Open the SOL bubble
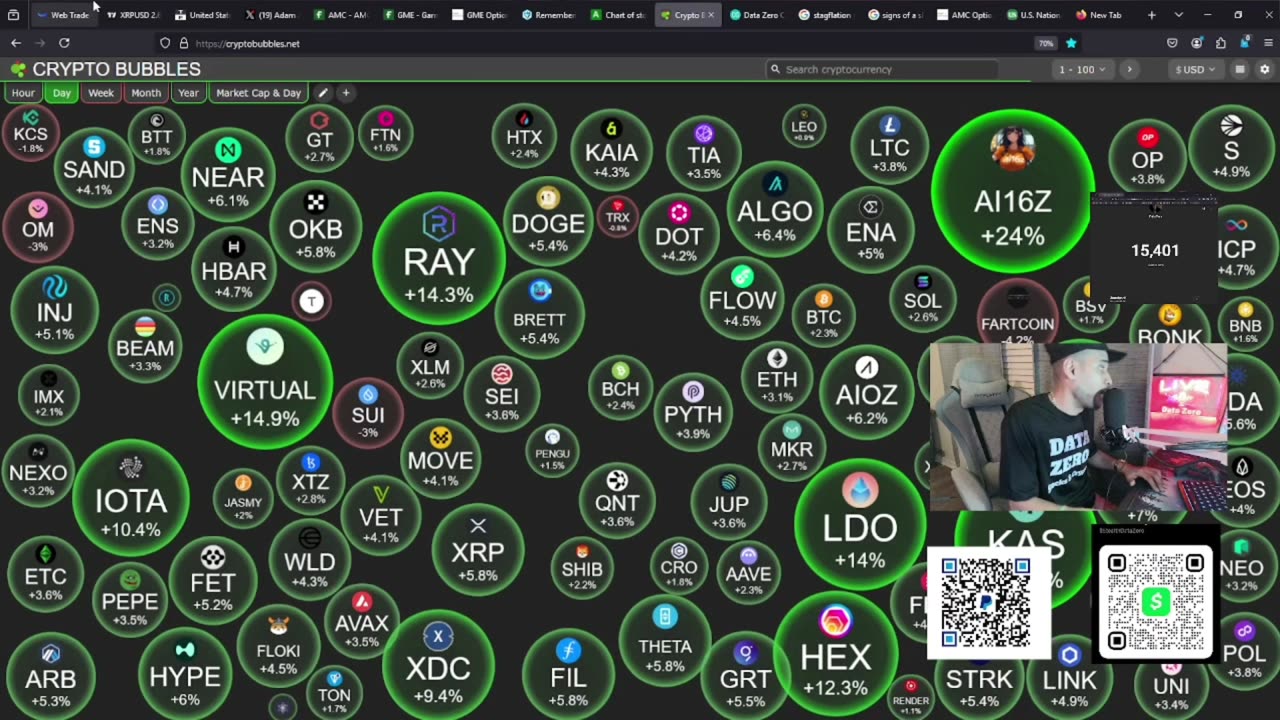Screen dimensions: 1280x720 point(922,298)
